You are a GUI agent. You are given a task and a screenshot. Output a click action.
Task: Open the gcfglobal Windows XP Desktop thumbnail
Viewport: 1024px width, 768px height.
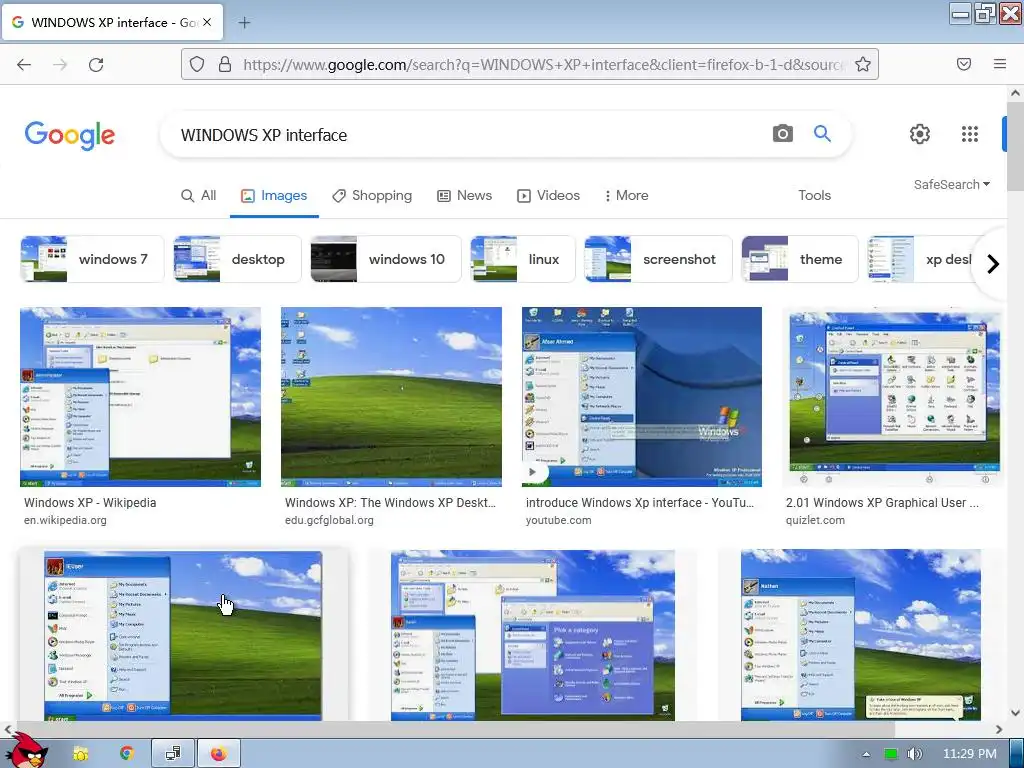[x=391, y=397]
